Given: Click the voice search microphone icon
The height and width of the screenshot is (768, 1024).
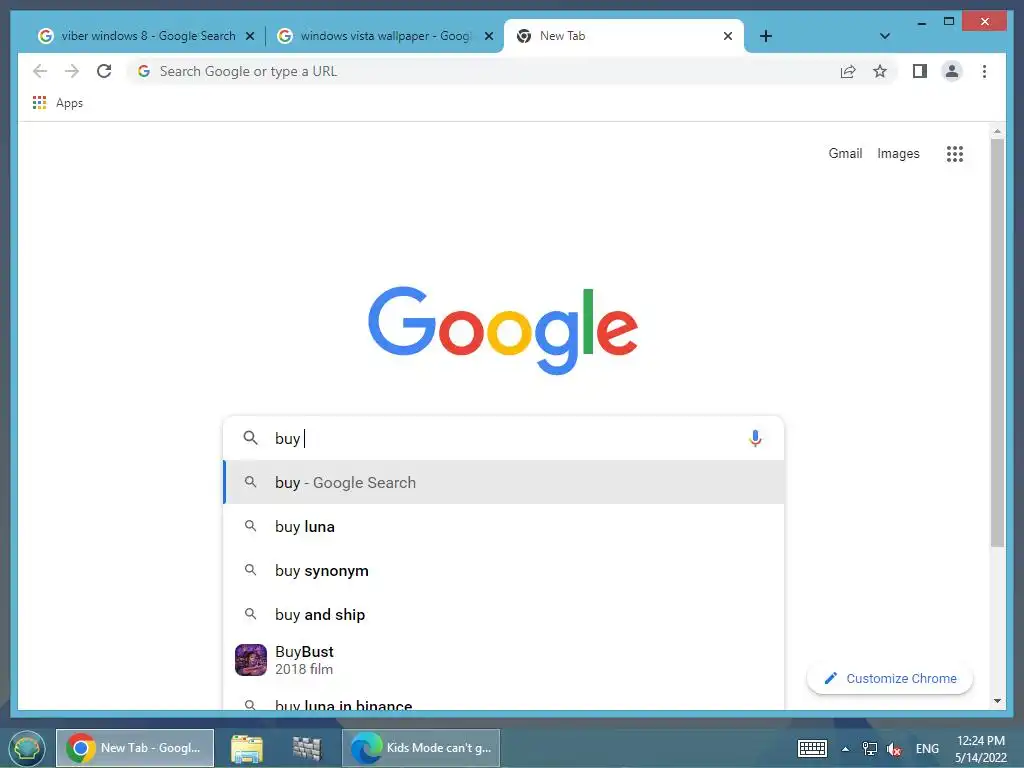Looking at the screenshot, I should tap(755, 438).
